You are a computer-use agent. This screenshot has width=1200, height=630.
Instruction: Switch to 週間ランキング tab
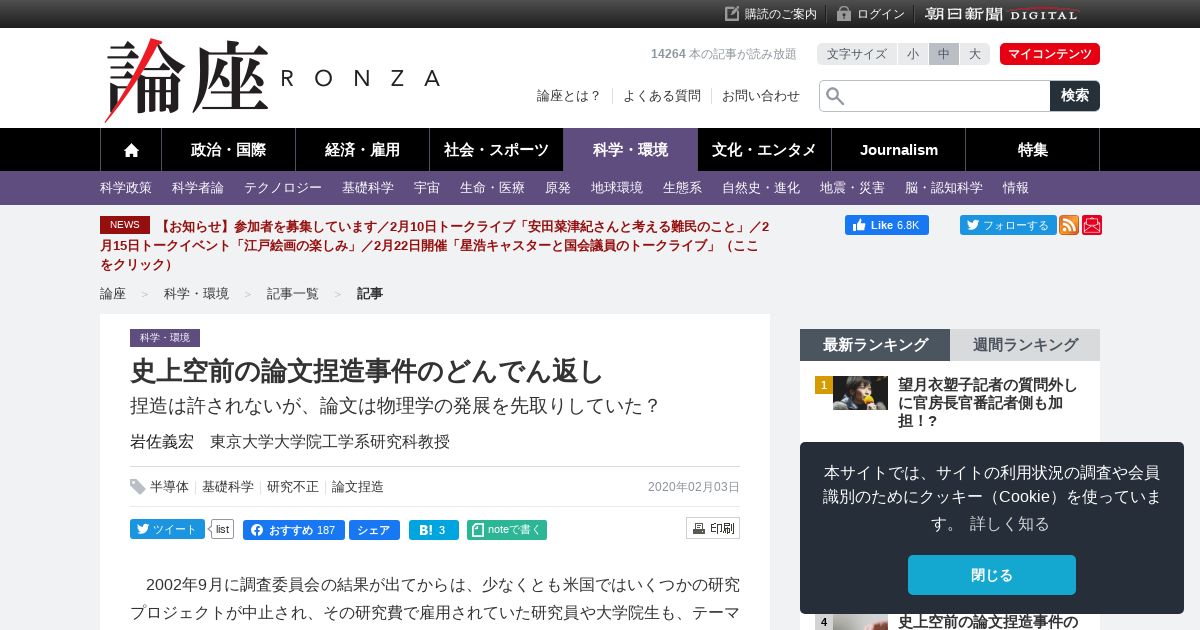pos(1025,345)
